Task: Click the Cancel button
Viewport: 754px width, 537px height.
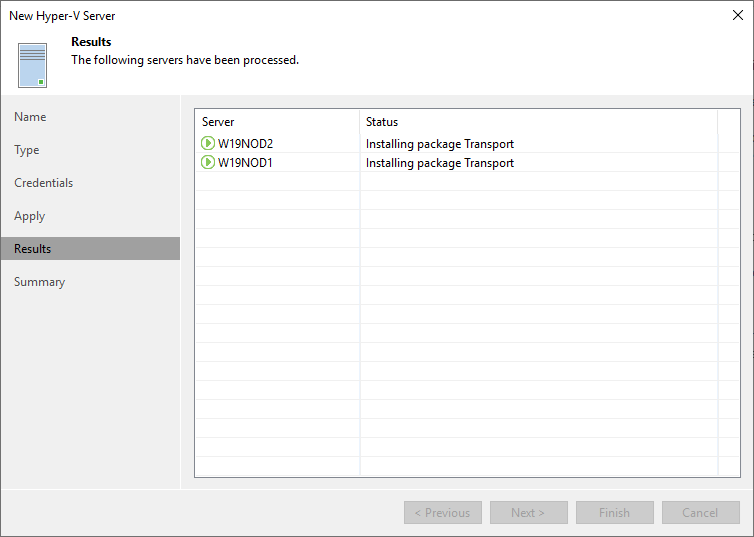Action: 701,512
